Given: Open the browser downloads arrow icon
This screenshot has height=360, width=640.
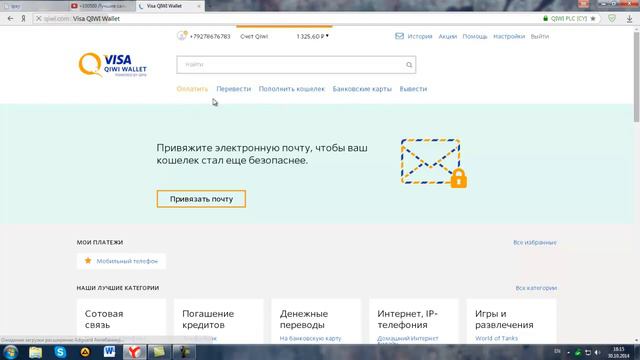Looking at the screenshot, I should [x=630, y=19].
